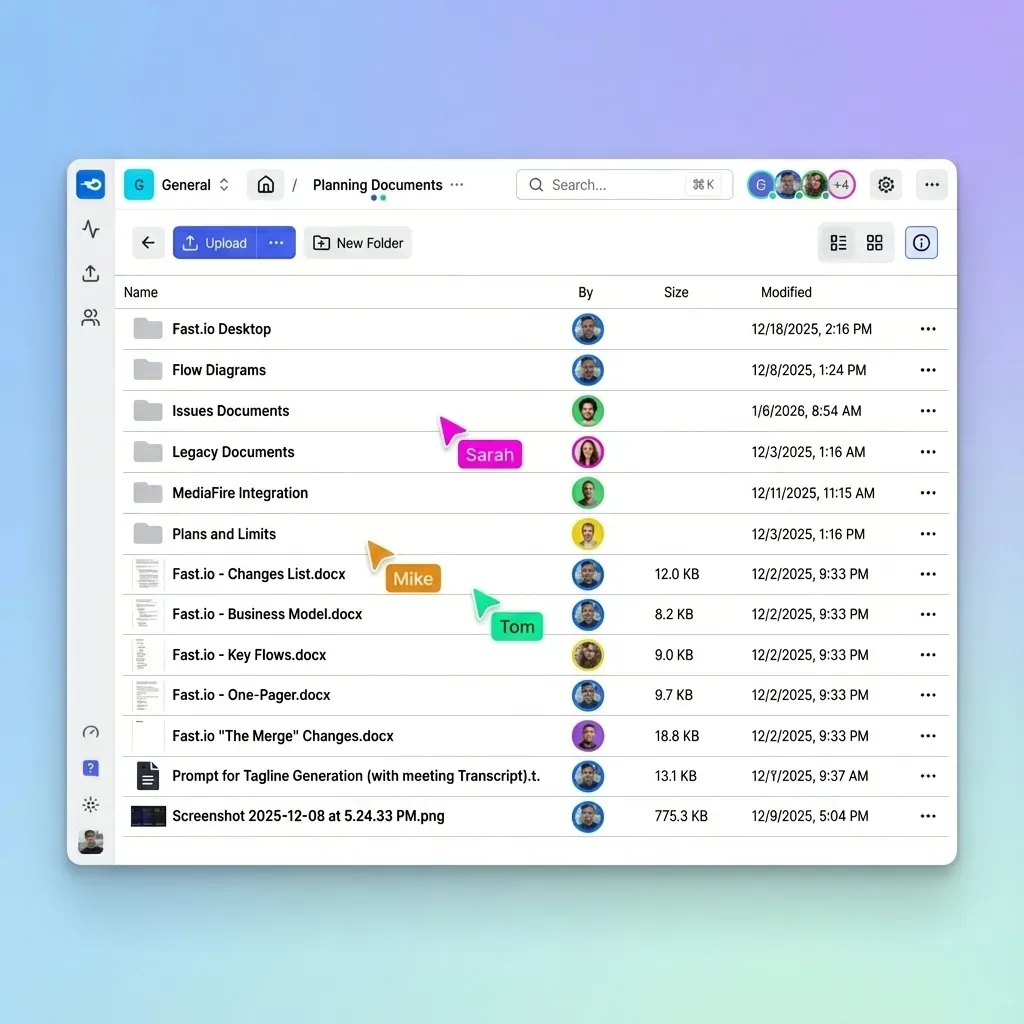
Task: Open the settings gear icon
Action: click(x=885, y=185)
